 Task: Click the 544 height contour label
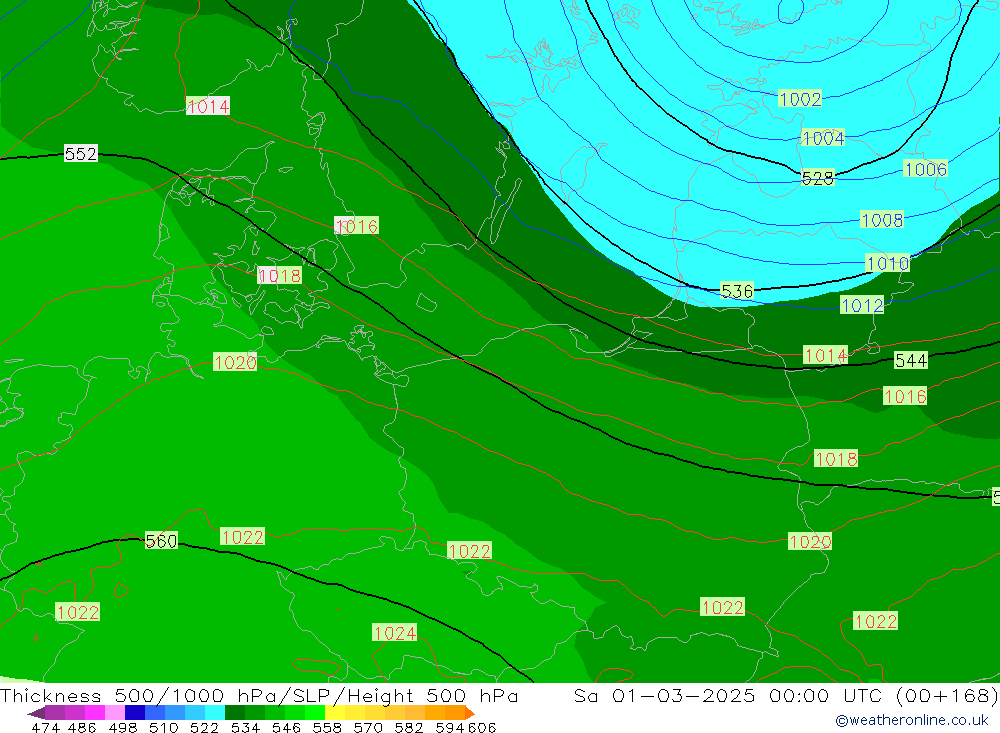point(911,360)
